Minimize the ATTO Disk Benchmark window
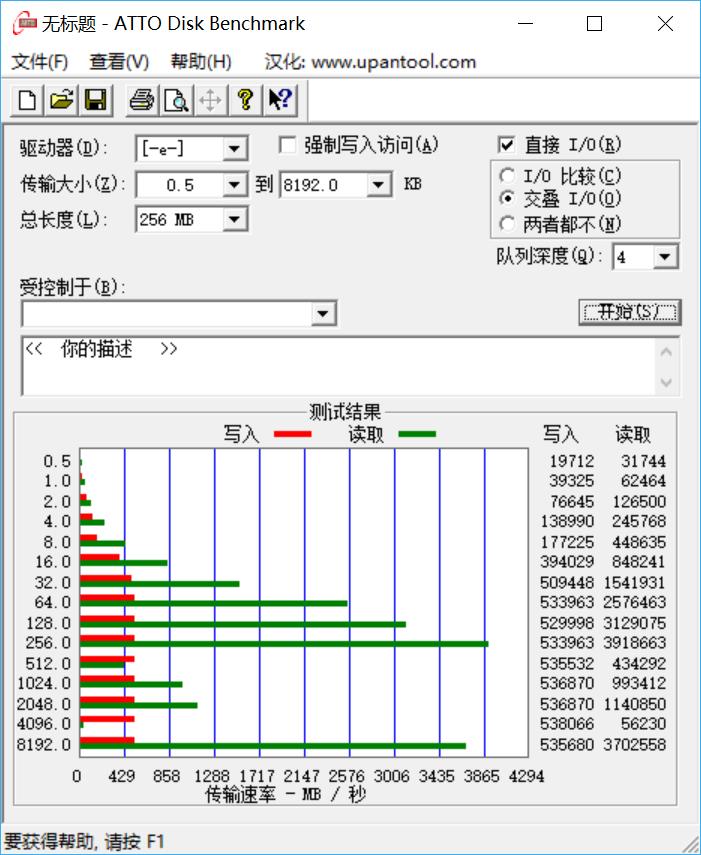The image size is (701, 855). pyautogui.click(x=525, y=23)
